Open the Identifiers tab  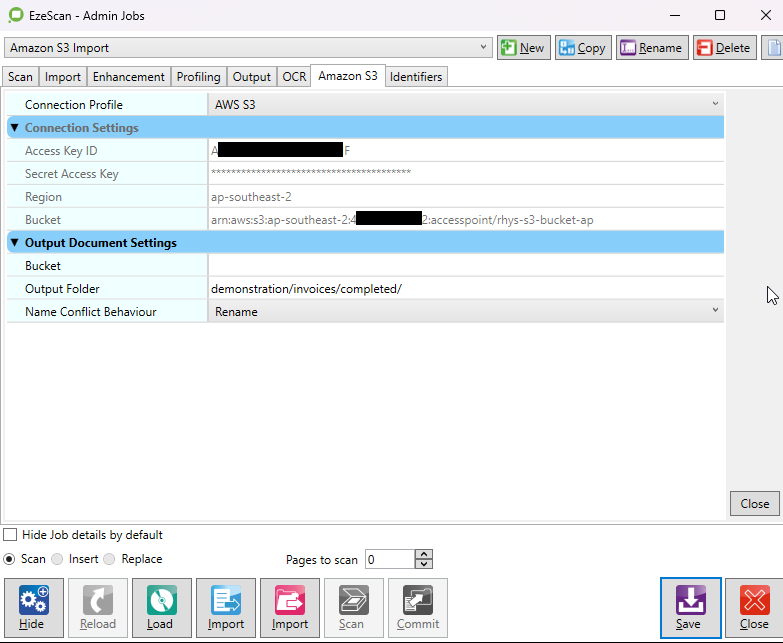point(416,77)
